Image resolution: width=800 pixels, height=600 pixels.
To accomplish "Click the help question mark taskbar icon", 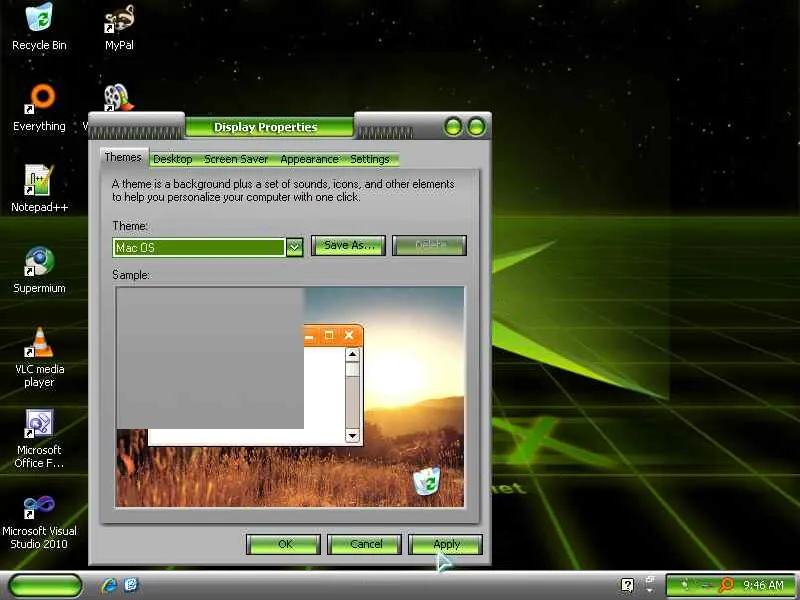I will tap(628, 585).
